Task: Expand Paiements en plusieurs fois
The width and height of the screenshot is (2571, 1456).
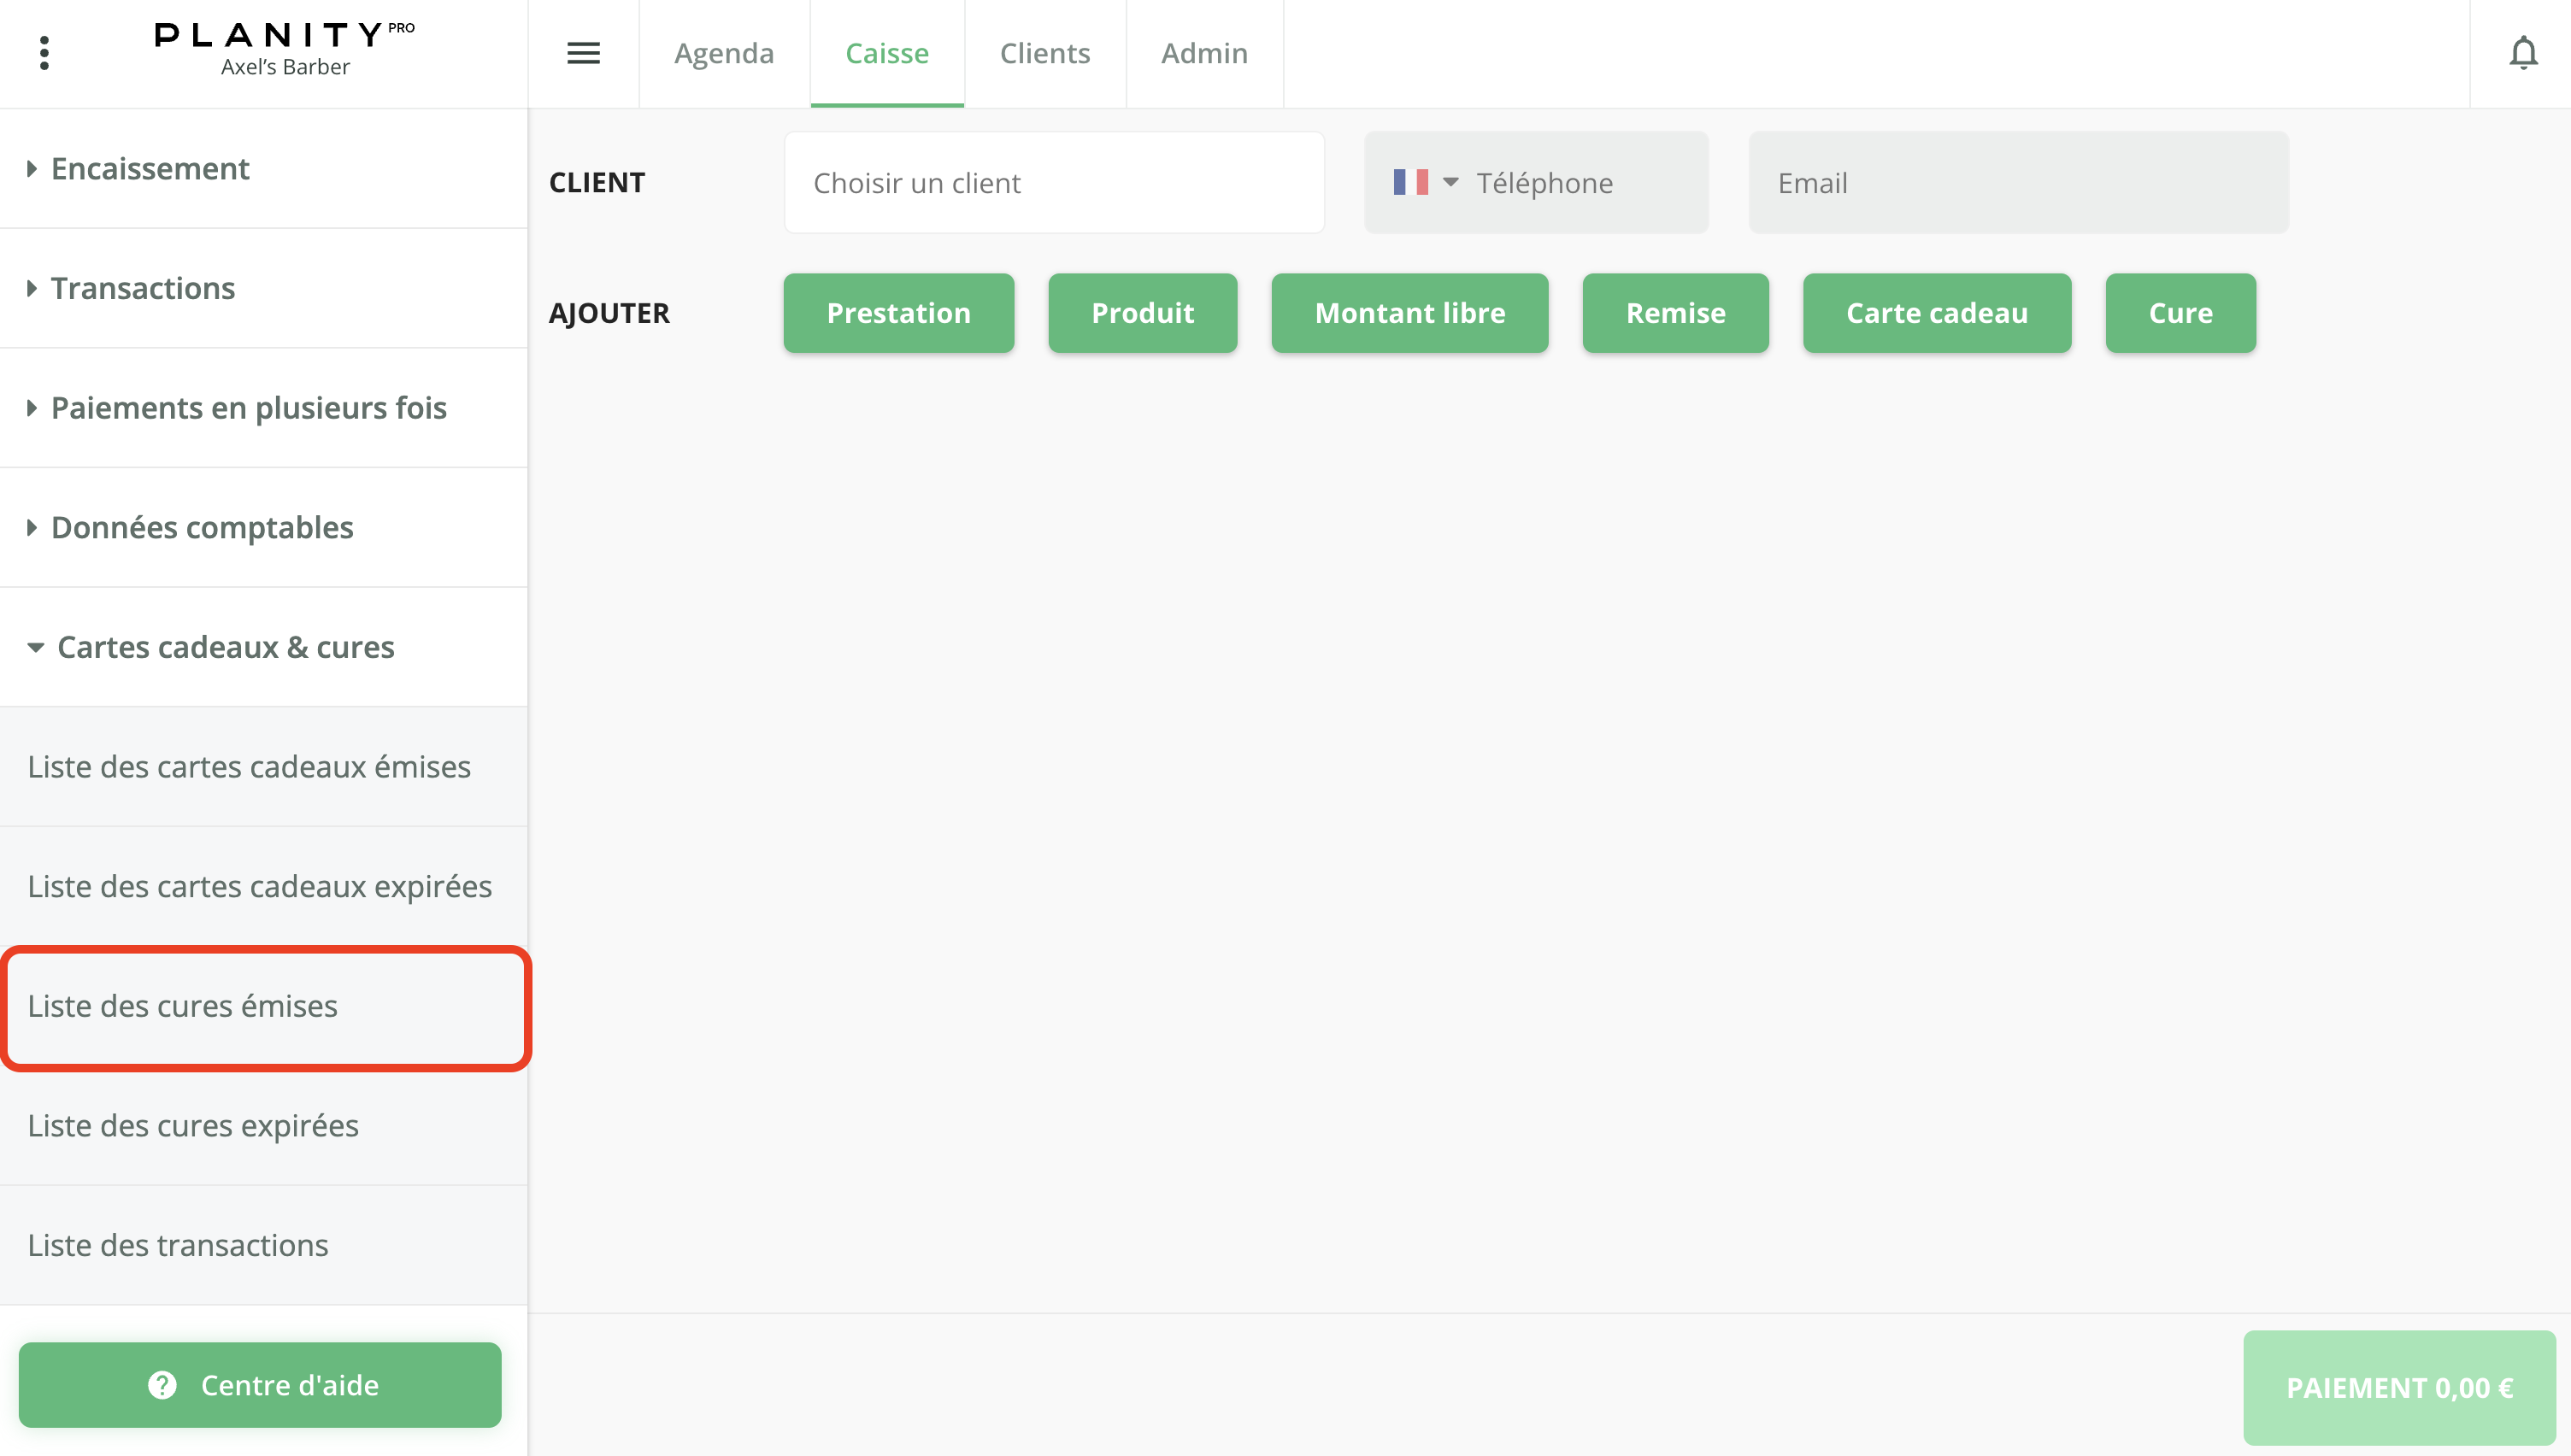Action: click(248, 408)
